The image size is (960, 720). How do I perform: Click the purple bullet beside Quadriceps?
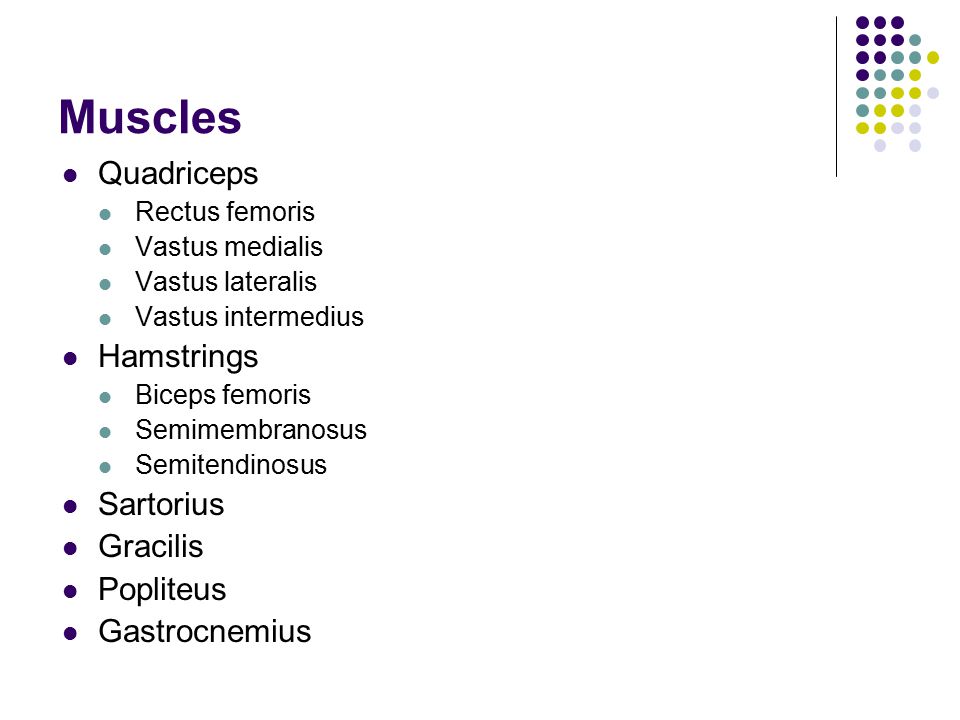coord(70,176)
